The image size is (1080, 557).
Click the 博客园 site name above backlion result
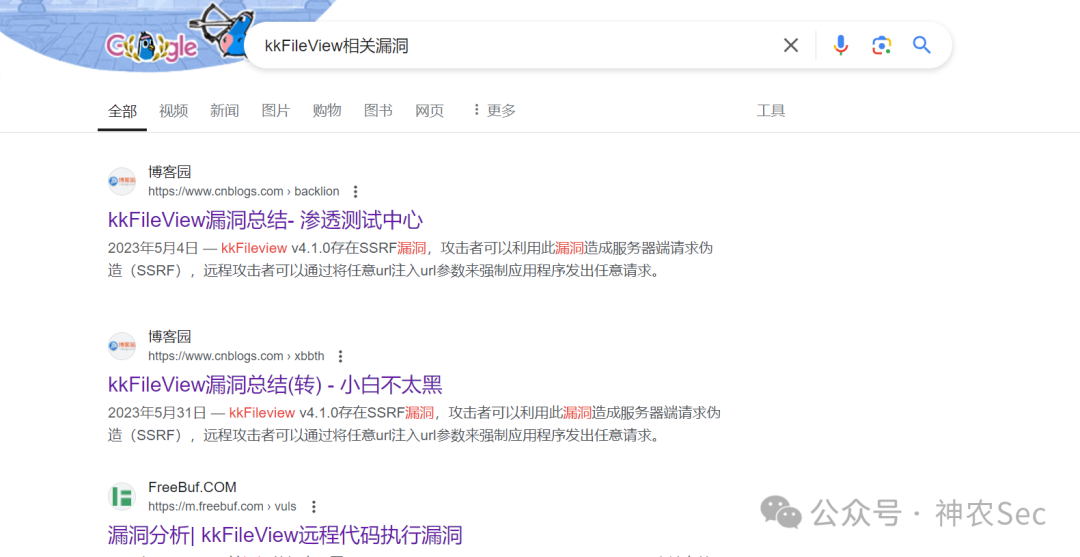pyautogui.click(x=169, y=172)
